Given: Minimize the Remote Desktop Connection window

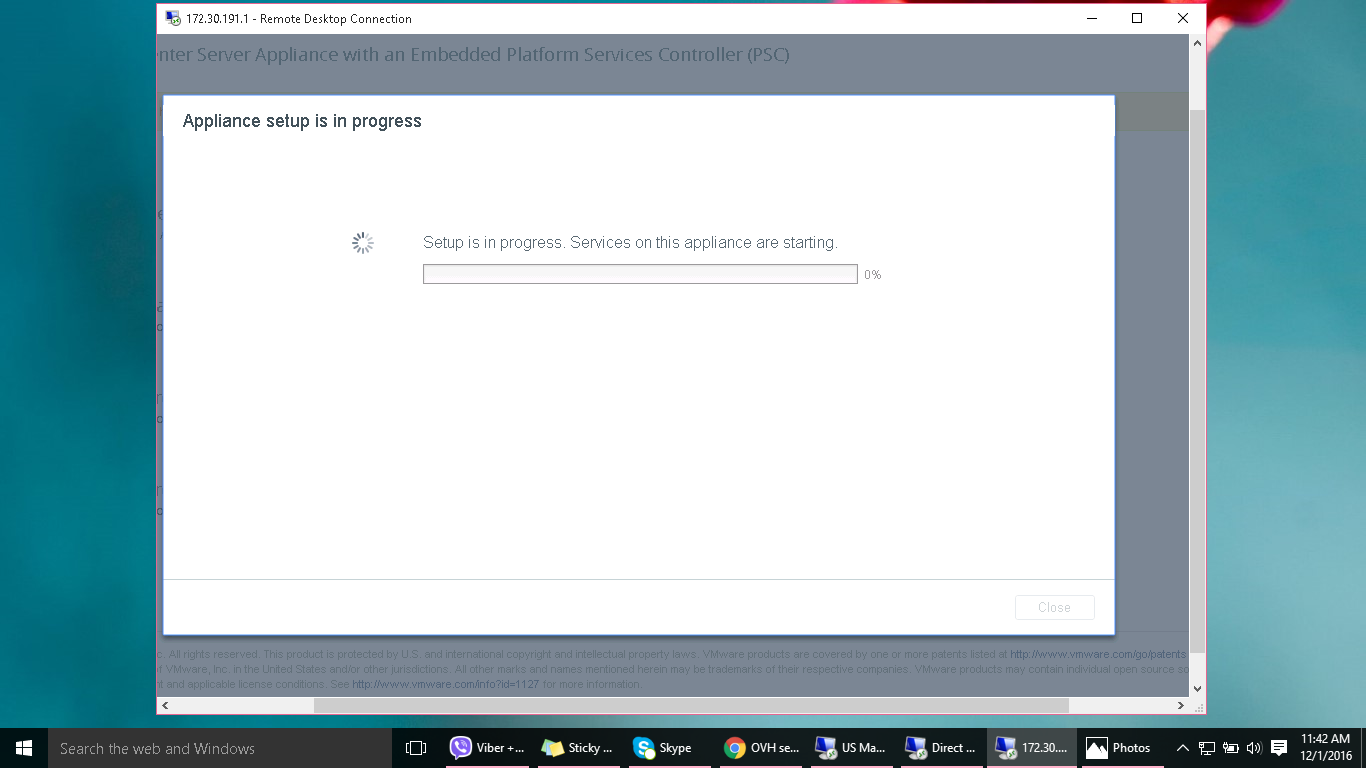Looking at the screenshot, I should pos(1091,18).
